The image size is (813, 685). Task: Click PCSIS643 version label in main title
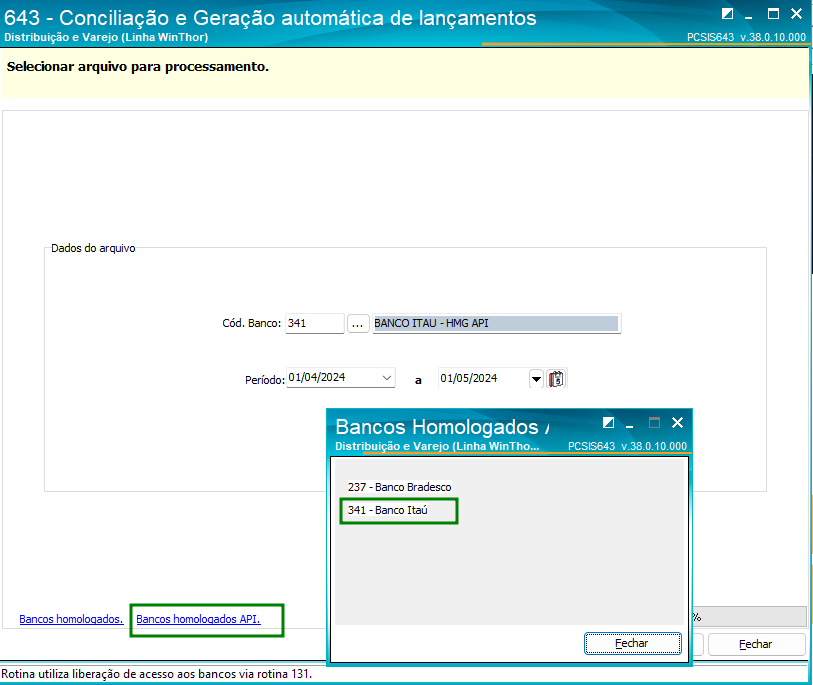click(x=746, y=37)
